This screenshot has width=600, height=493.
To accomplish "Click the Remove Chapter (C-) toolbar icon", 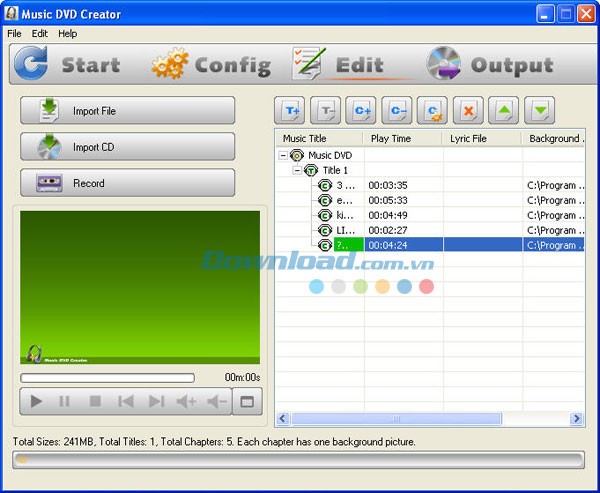I will 397,111.
